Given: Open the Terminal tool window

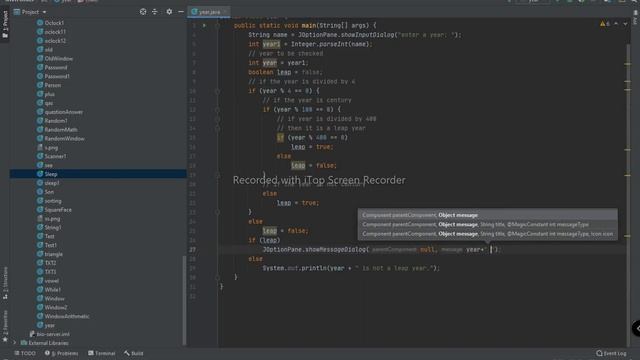Looking at the screenshot, I should [102, 353].
